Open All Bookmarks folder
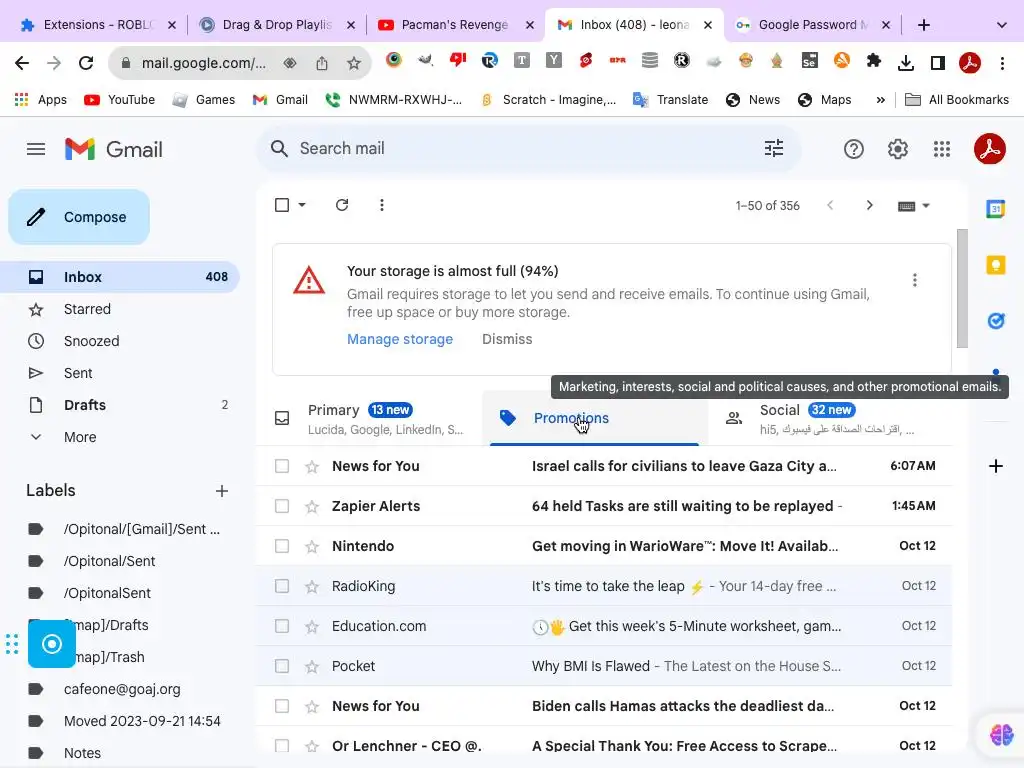Viewport: 1024px width, 768px height. [957, 100]
